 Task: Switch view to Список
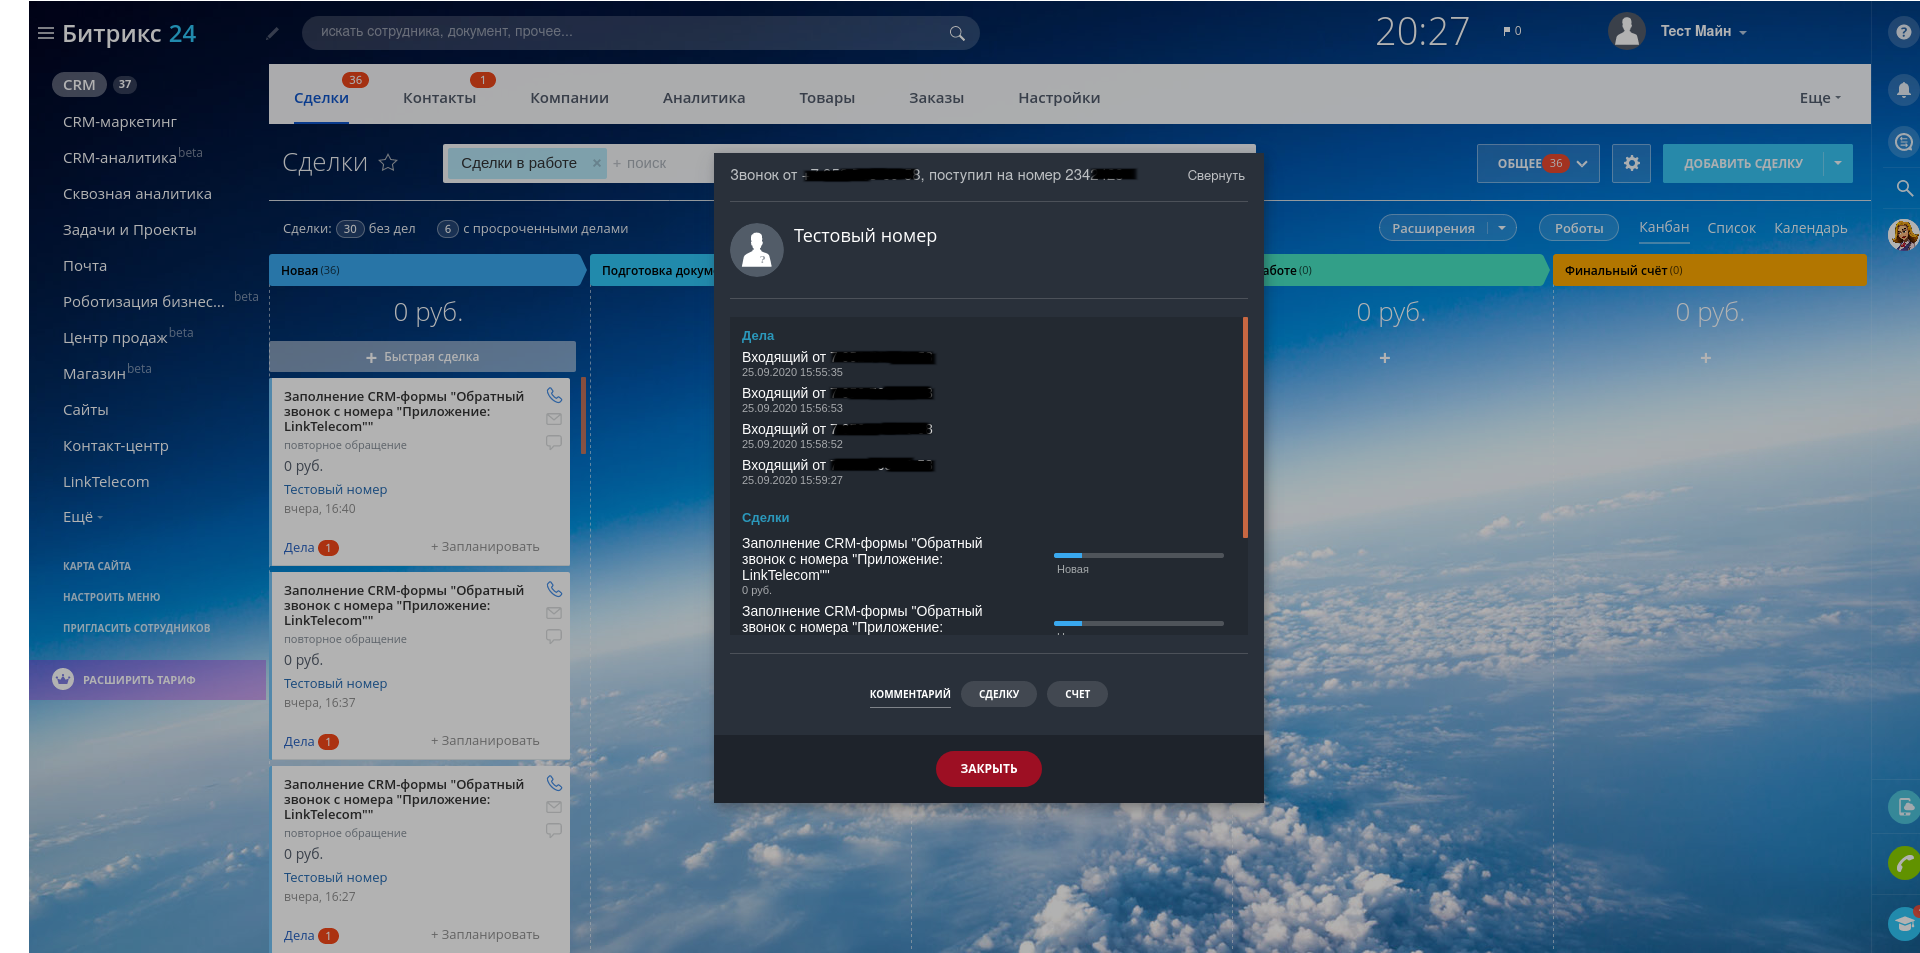pos(1731,228)
